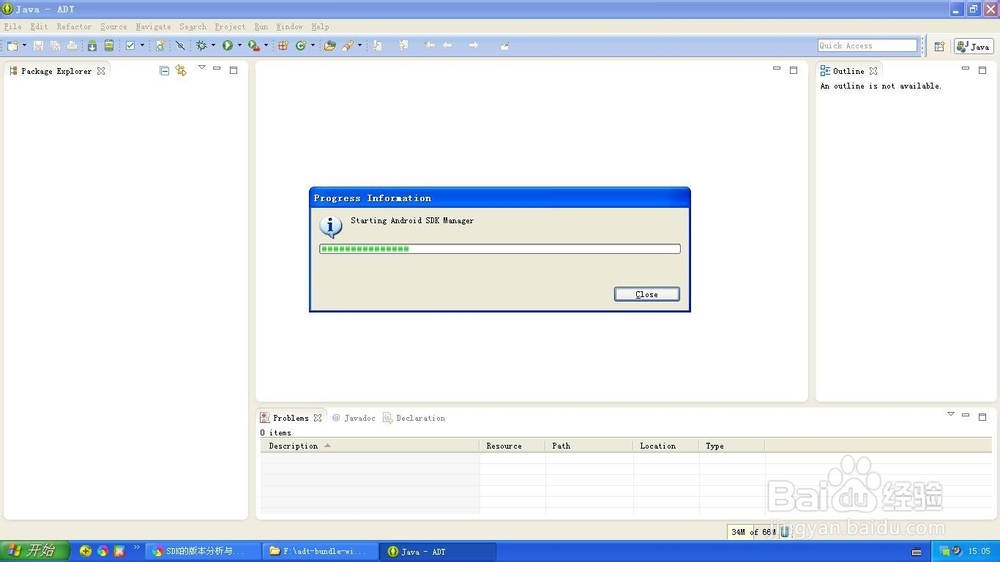Click the Last Edit Location arrow icon

point(430,45)
